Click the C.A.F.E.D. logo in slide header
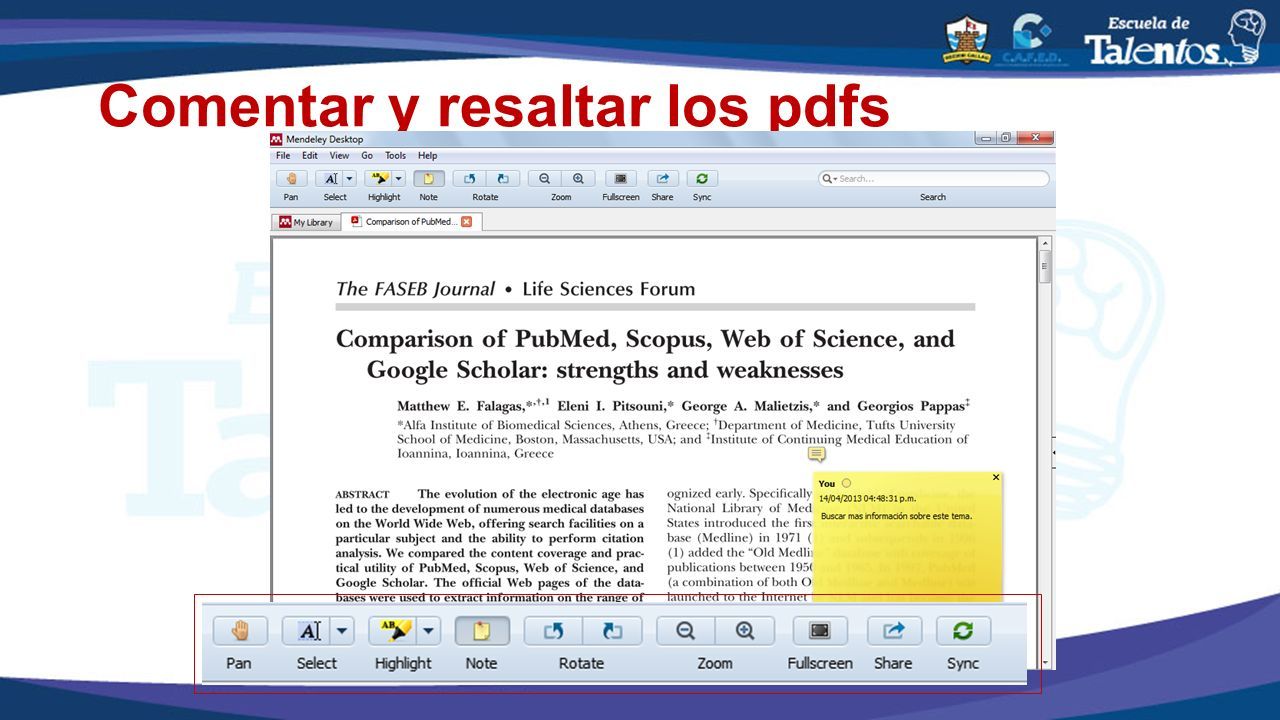The image size is (1280, 720). [1033, 40]
